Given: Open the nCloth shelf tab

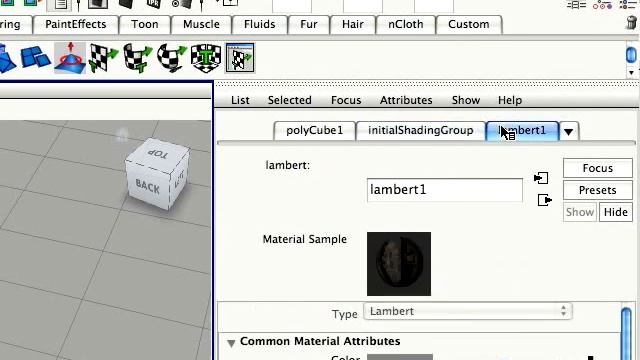Looking at the screenshot, I should pyautogui.click(x=406, y=24).
